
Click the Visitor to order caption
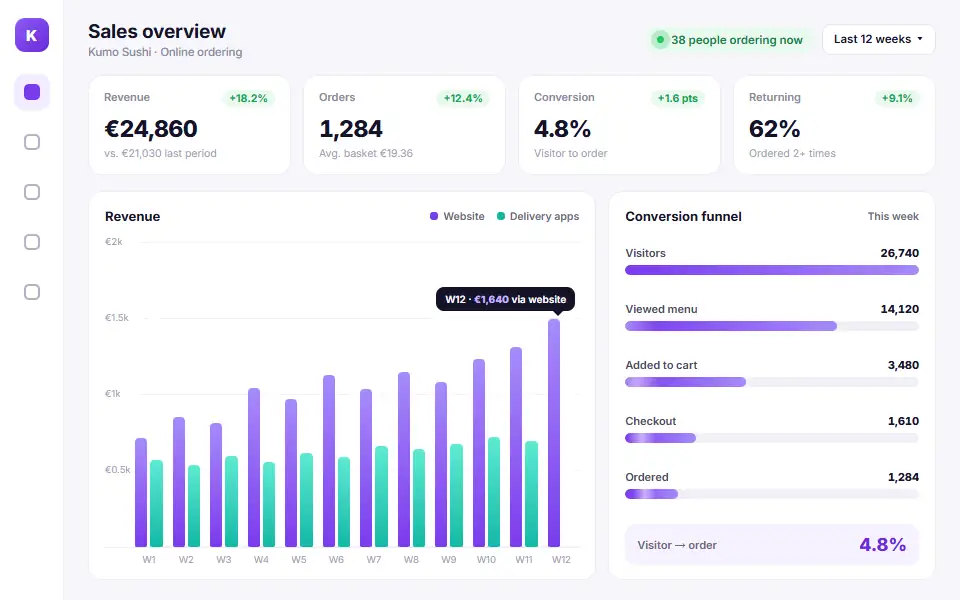tap(571, 153)
